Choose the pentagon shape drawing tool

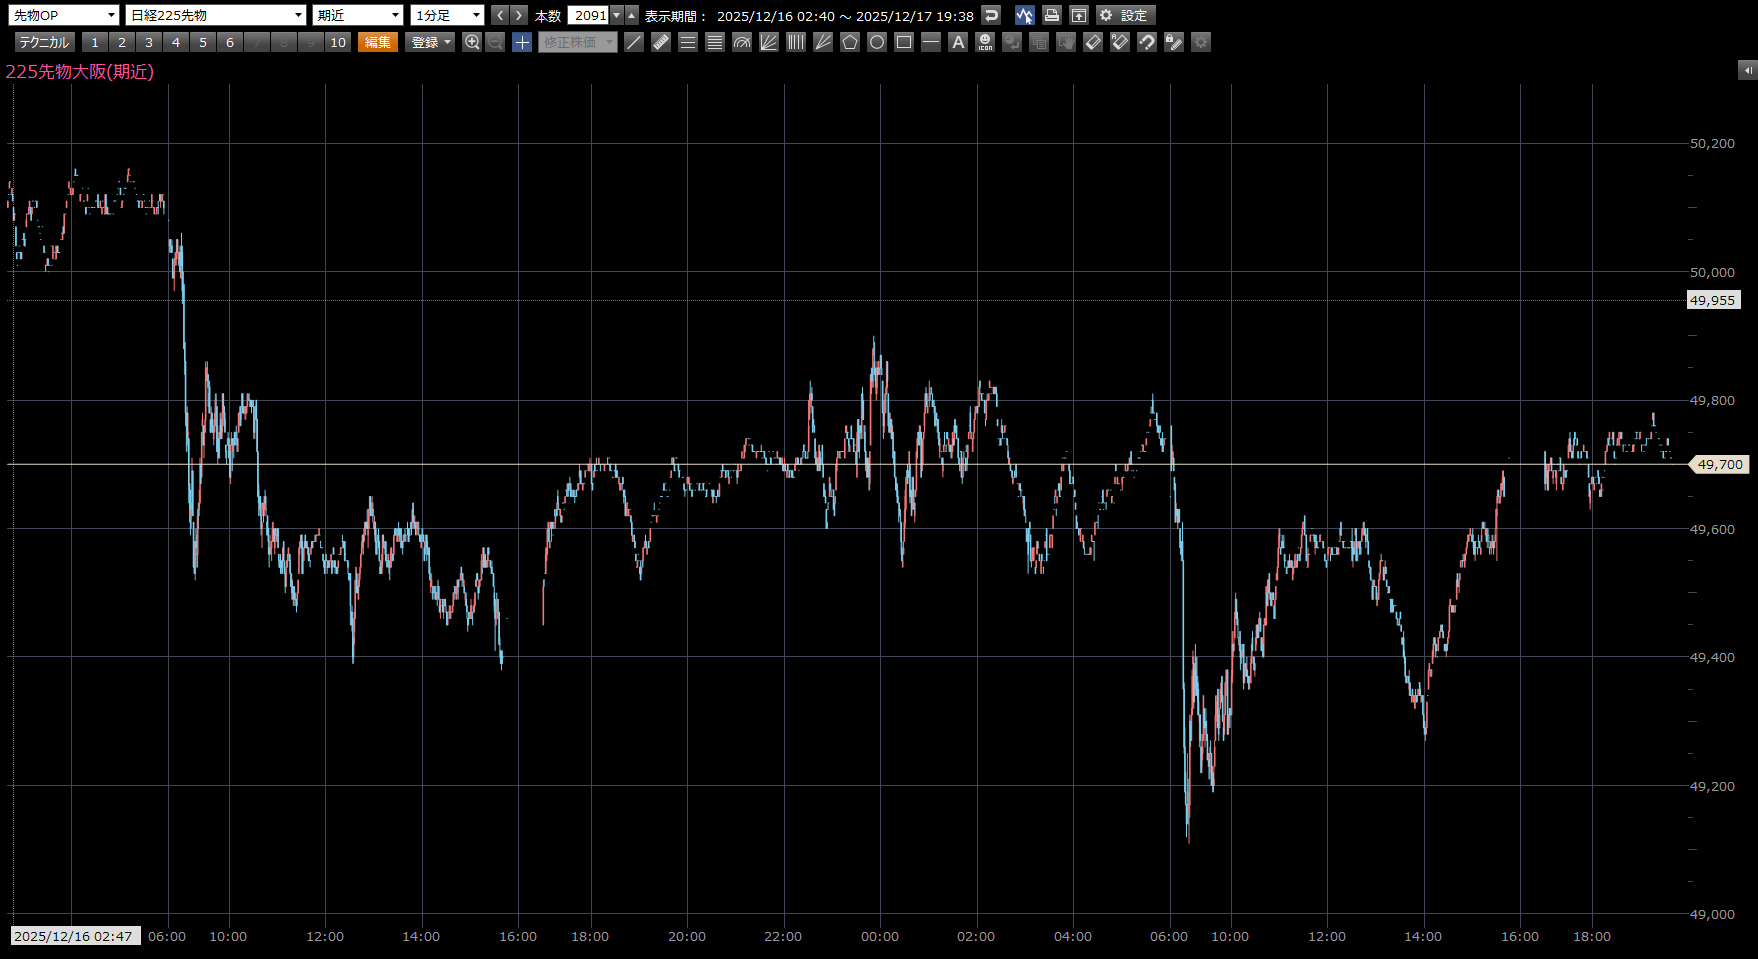click(850, 42)
